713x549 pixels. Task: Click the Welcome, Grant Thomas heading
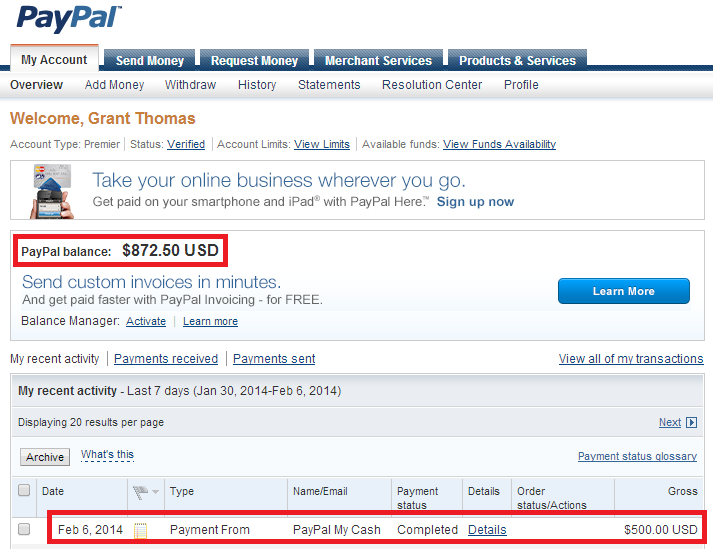[x=103, y=118]
